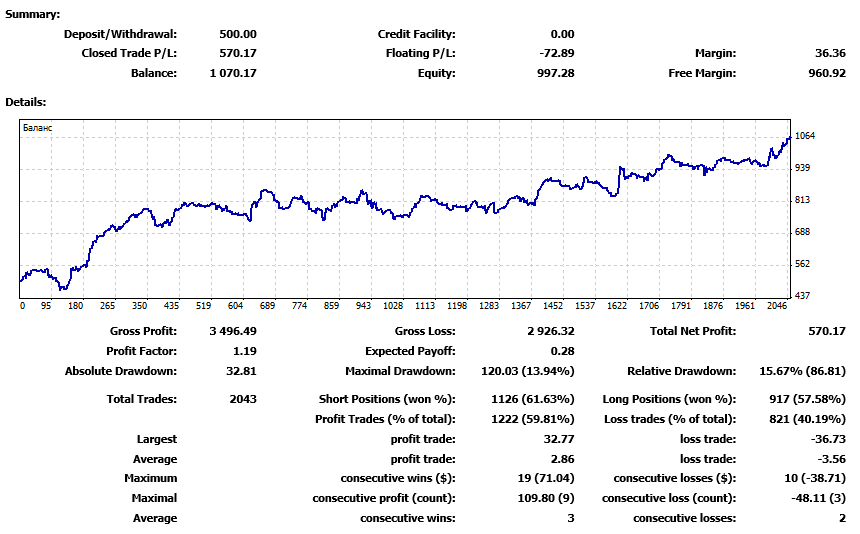Select the Summary section heading
860x534 pixels.
(x=32, y=14)
